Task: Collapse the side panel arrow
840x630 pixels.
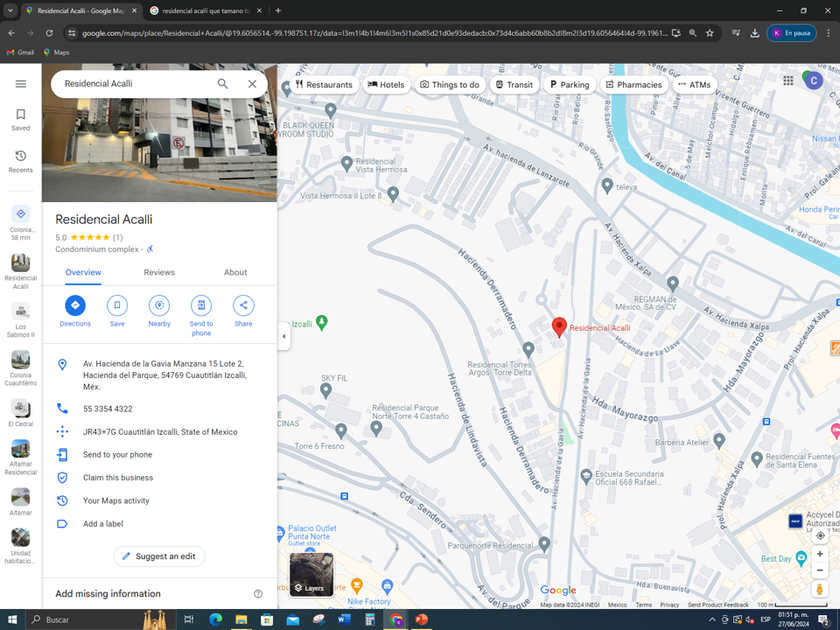Action: [283, 336]
